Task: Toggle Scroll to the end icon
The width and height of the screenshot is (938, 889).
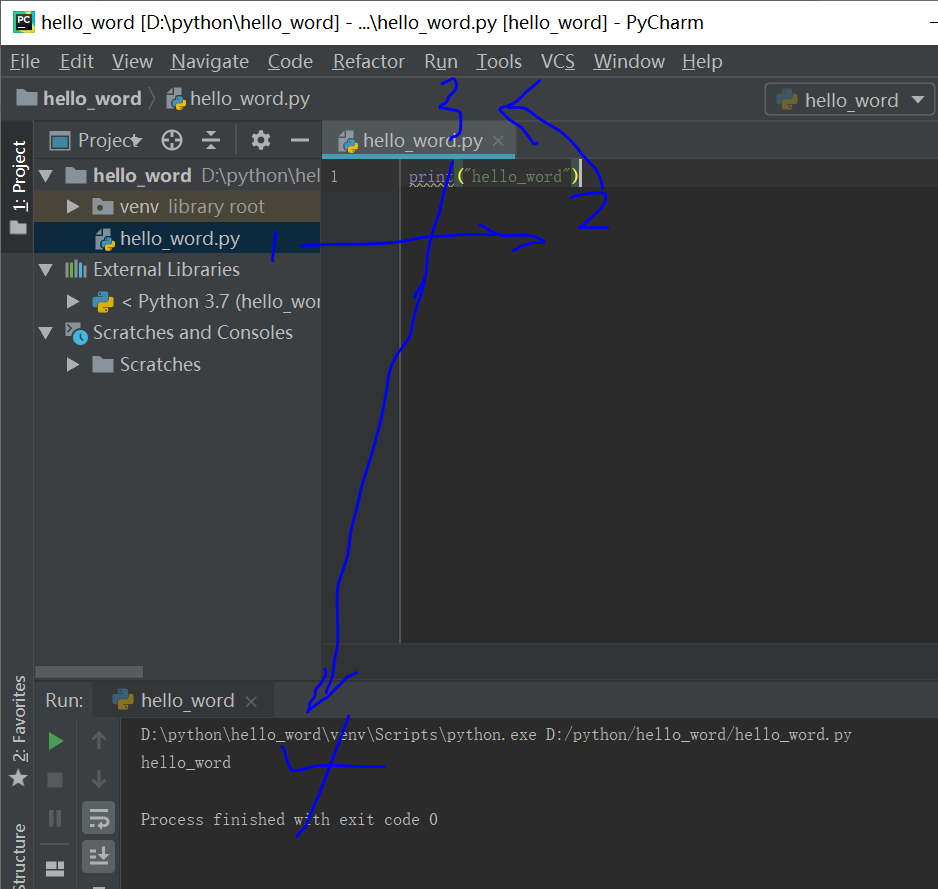Action: click(x=99, y=856)
